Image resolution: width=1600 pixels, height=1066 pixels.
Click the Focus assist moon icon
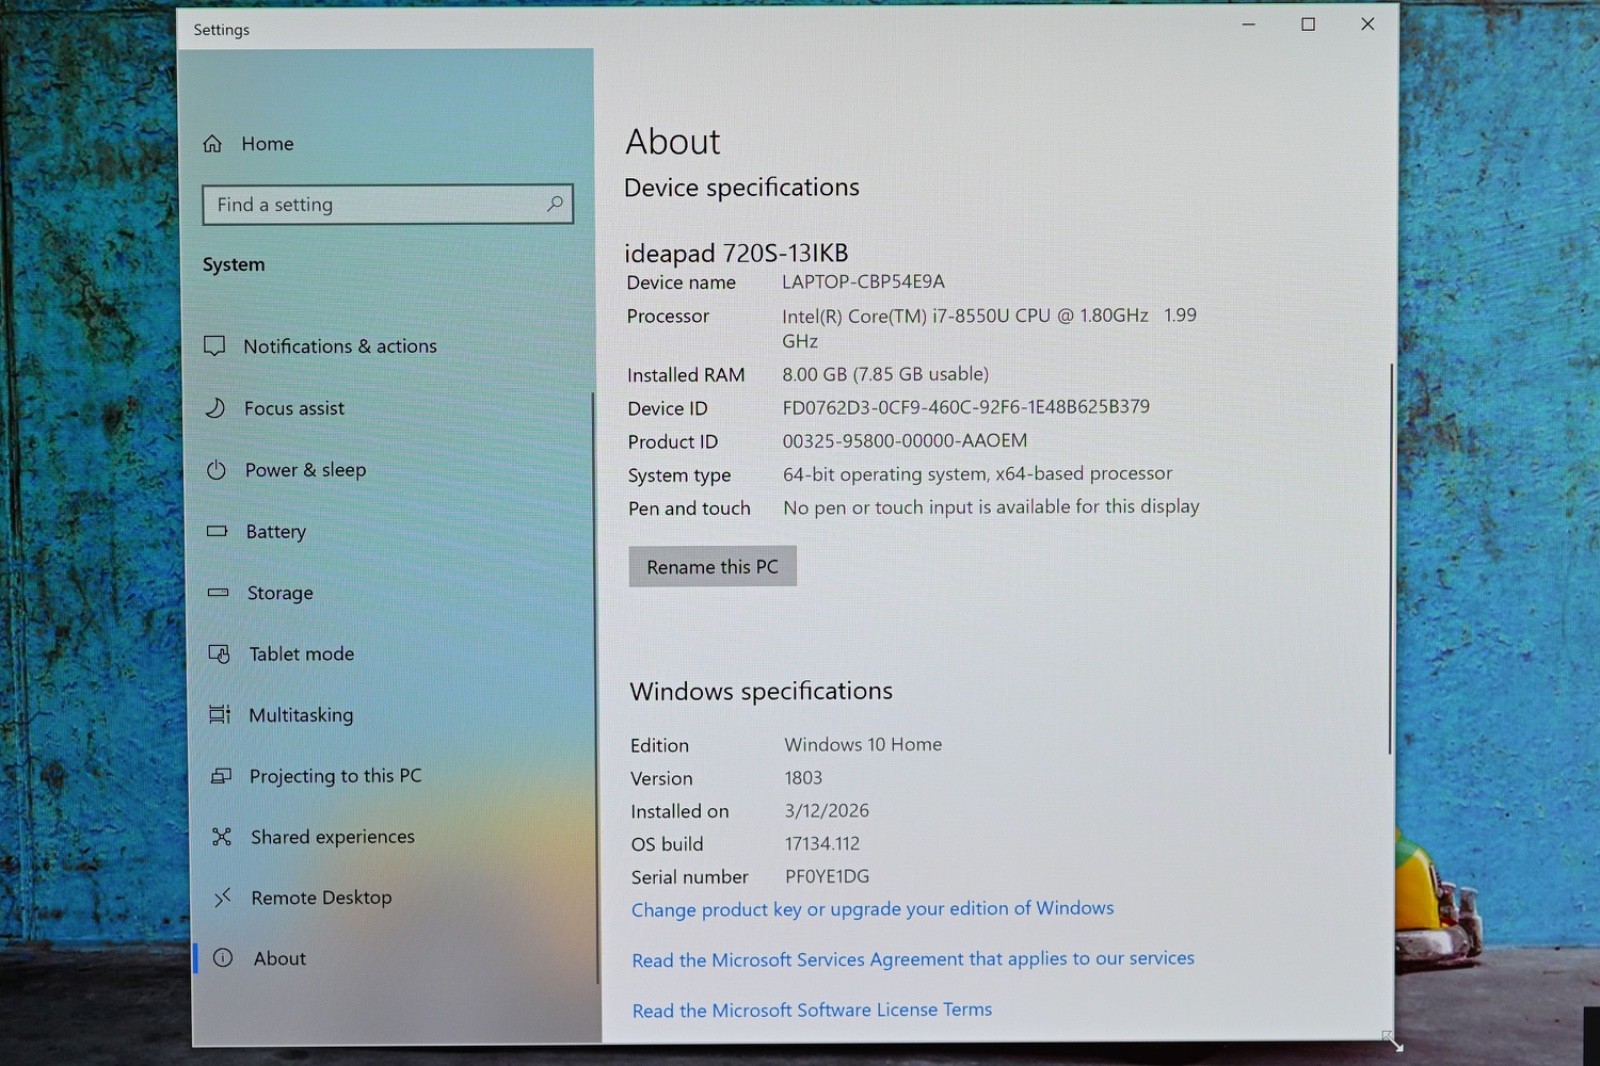(x=215, y=408)
